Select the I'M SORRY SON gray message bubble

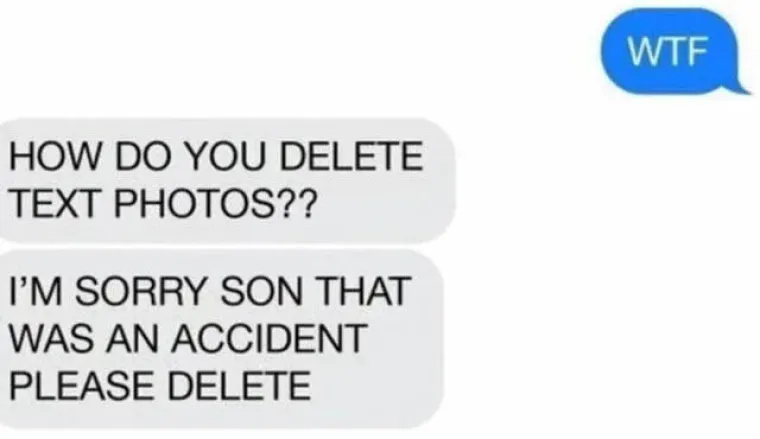(221, 339)
